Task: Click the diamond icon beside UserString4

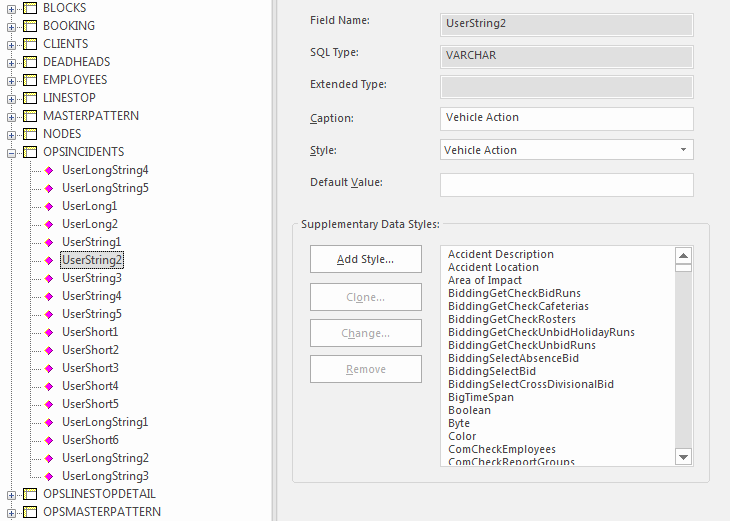Action: pyautogui.click(x=49, y=297)
